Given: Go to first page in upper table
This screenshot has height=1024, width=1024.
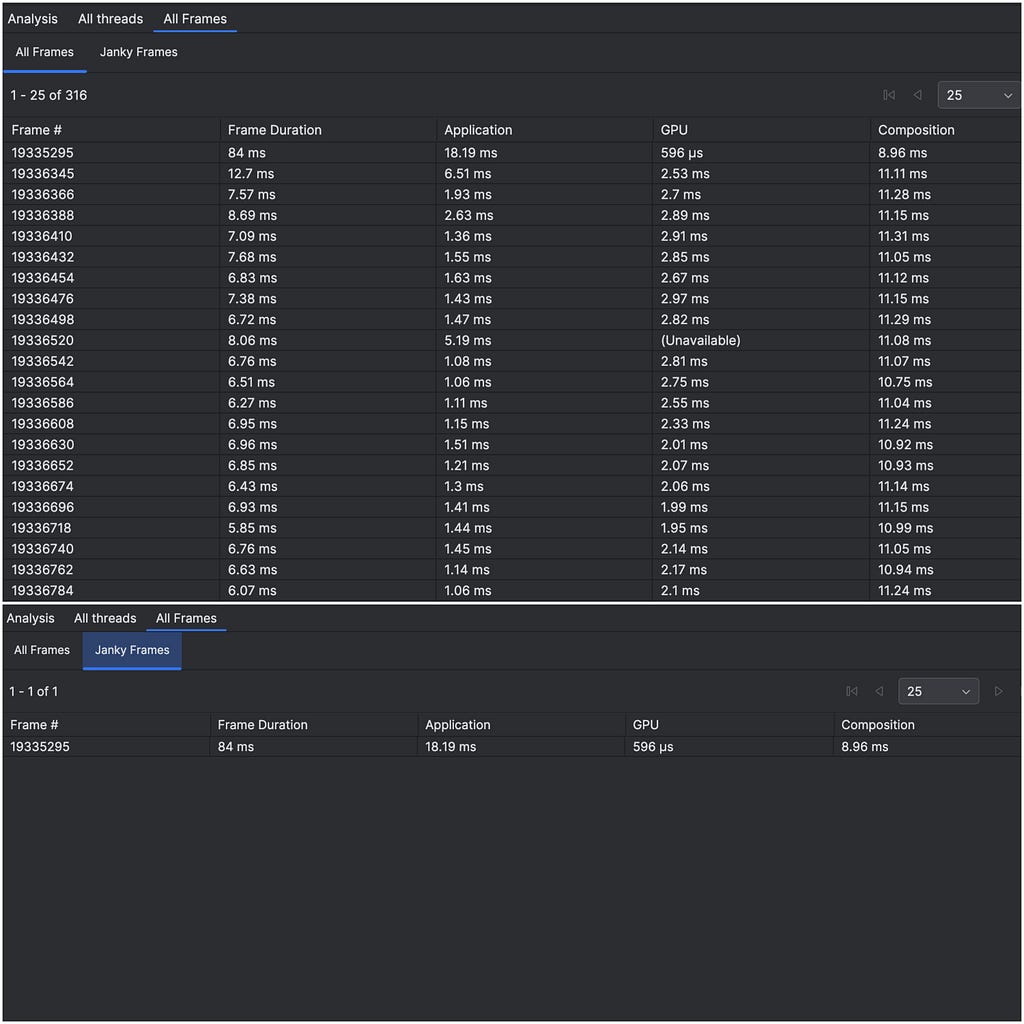Looking at the screenshot, I should (889, 95).
